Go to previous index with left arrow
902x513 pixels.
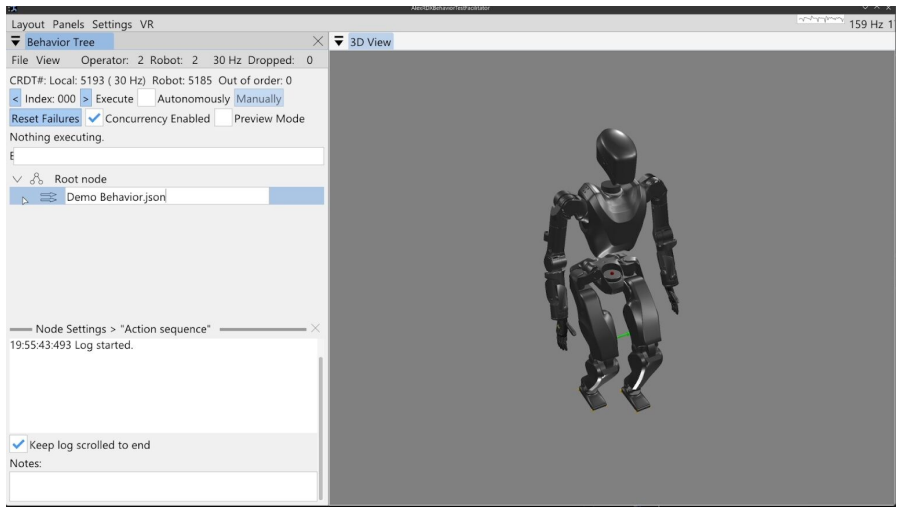point(16,98)
